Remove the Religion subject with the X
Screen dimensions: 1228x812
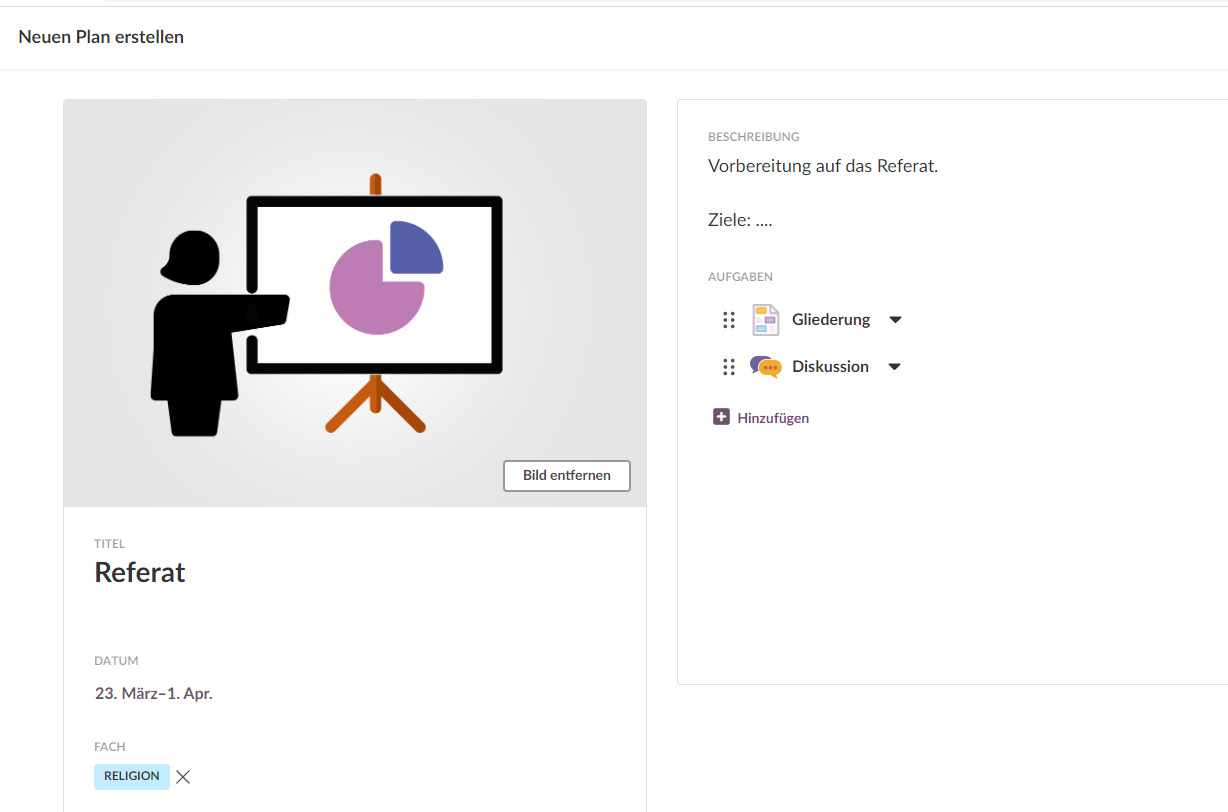click(183, 777)
